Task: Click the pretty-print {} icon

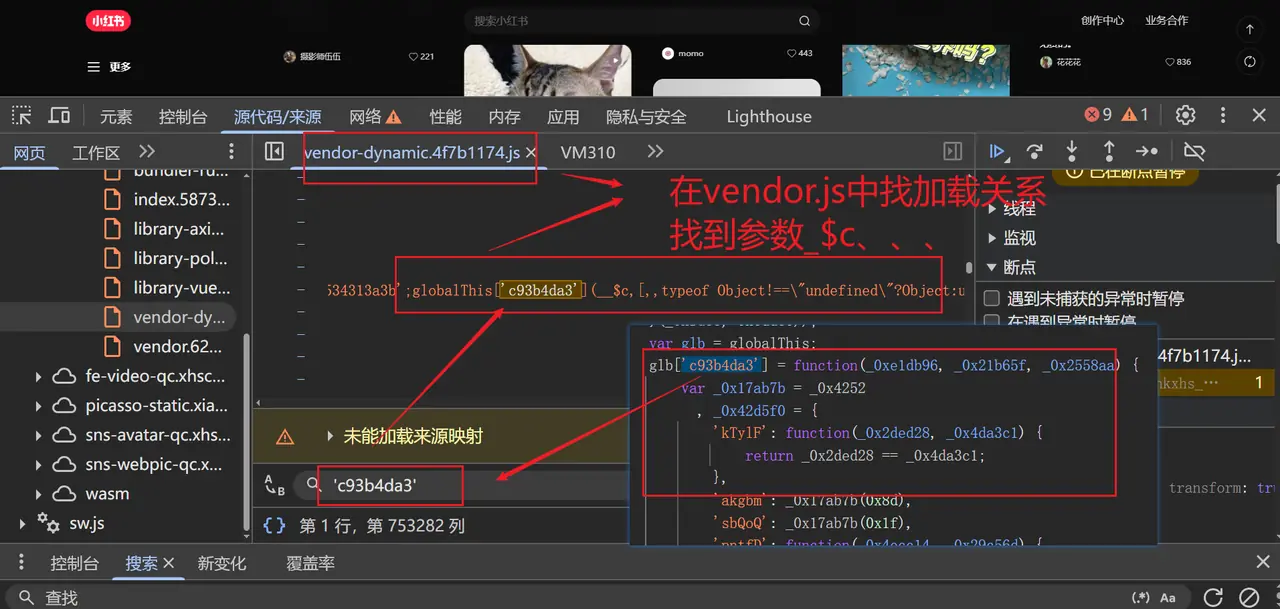Action: coord(273,525)
